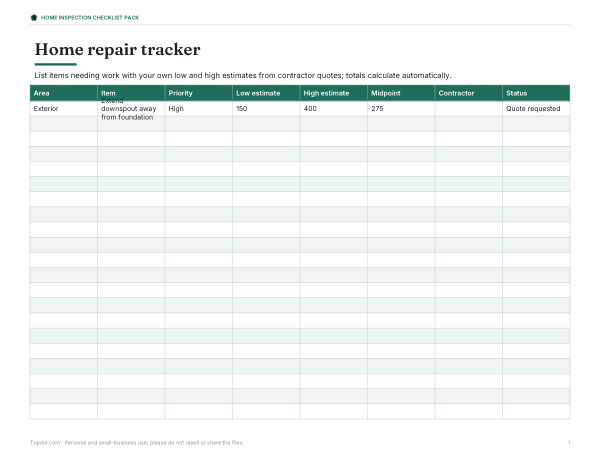Click the '150' low estimate value
This screenshot has width=600, height=464.
pyautogui.click(x=241, y=109)
